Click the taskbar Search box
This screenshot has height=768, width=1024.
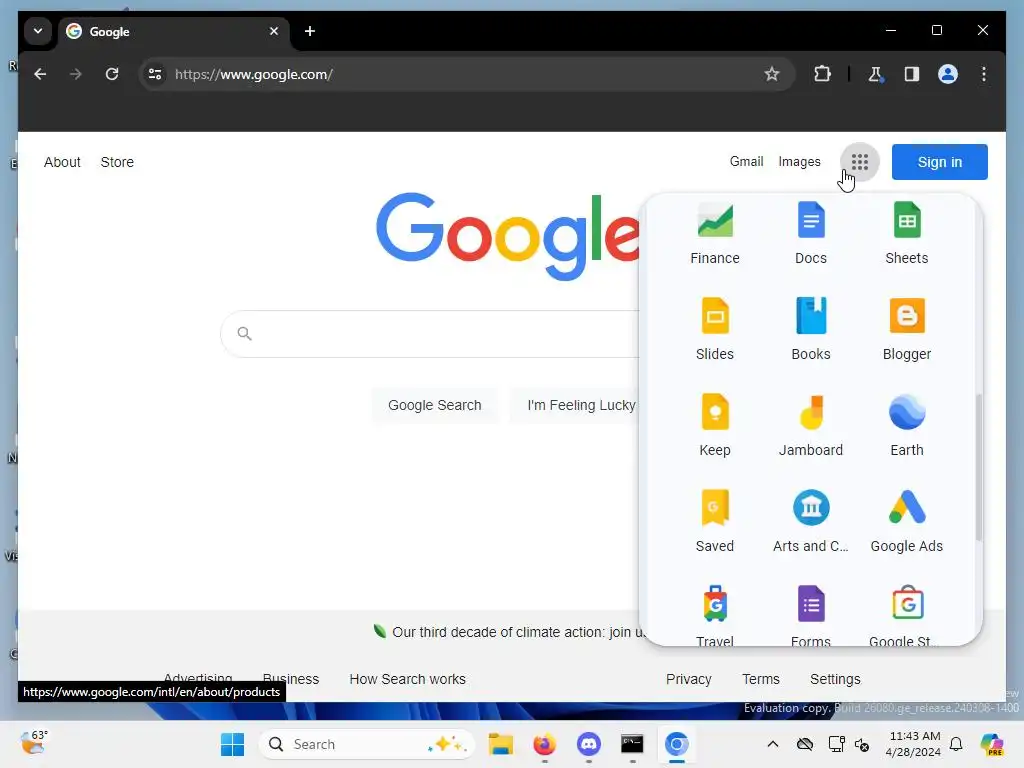tap(367, 744)
